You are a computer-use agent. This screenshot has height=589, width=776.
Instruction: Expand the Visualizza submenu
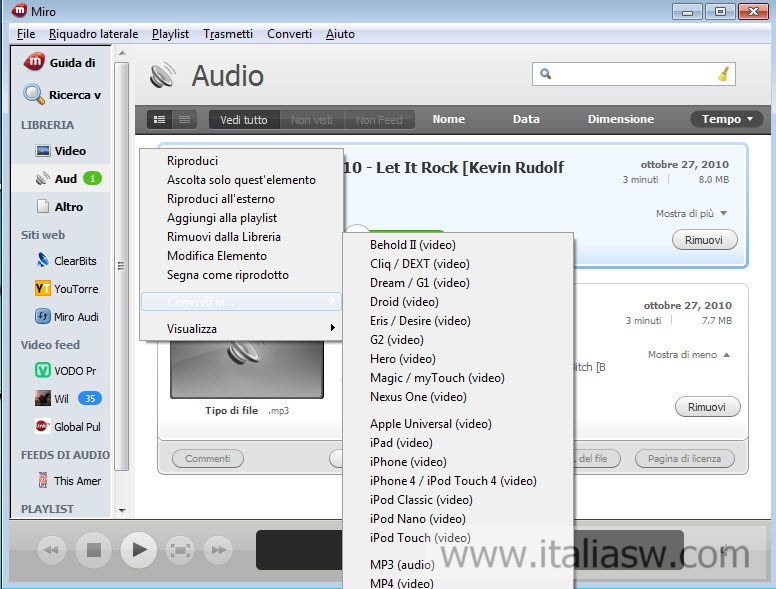coord(242,329)
